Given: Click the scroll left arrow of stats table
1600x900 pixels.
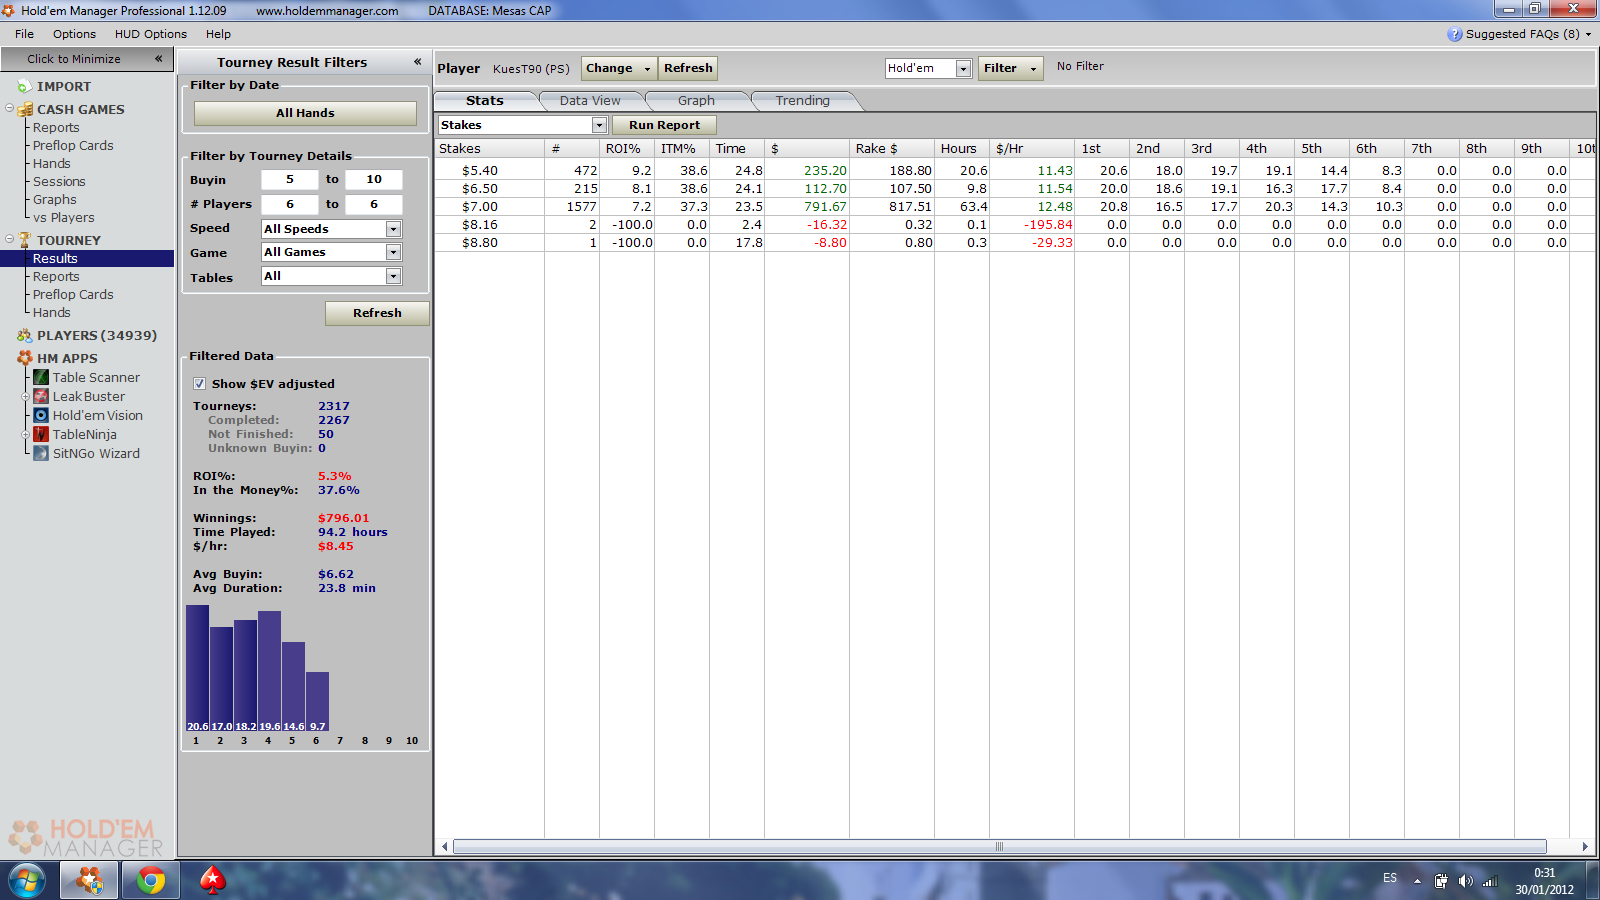Looking at the screenshot, I should coord(445,846).
